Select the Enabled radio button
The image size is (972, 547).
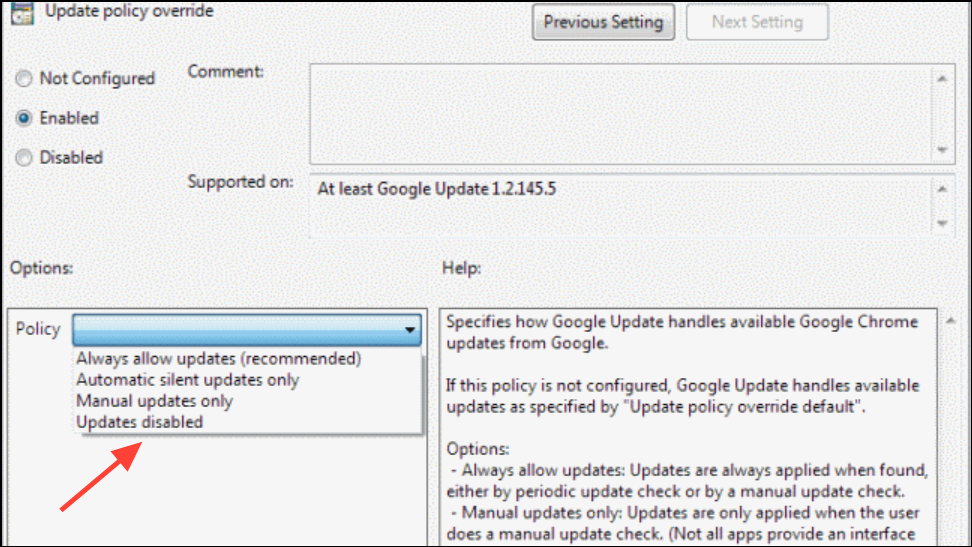(x=24, y=118)
